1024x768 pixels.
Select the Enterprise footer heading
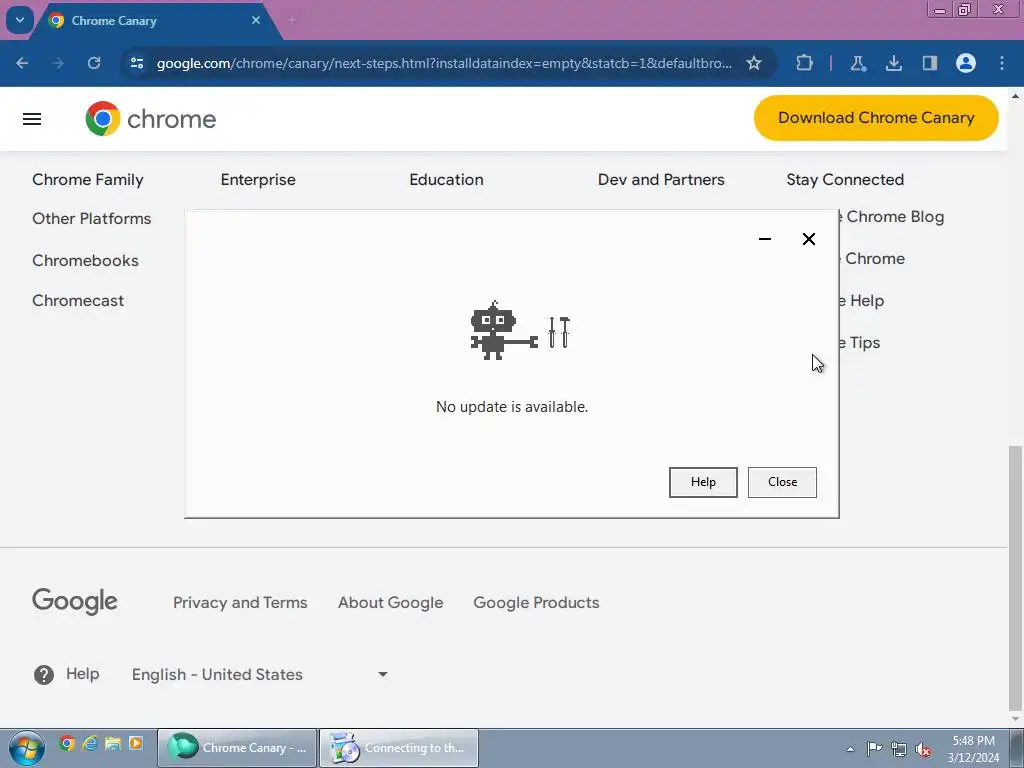[x=258, y=180]
